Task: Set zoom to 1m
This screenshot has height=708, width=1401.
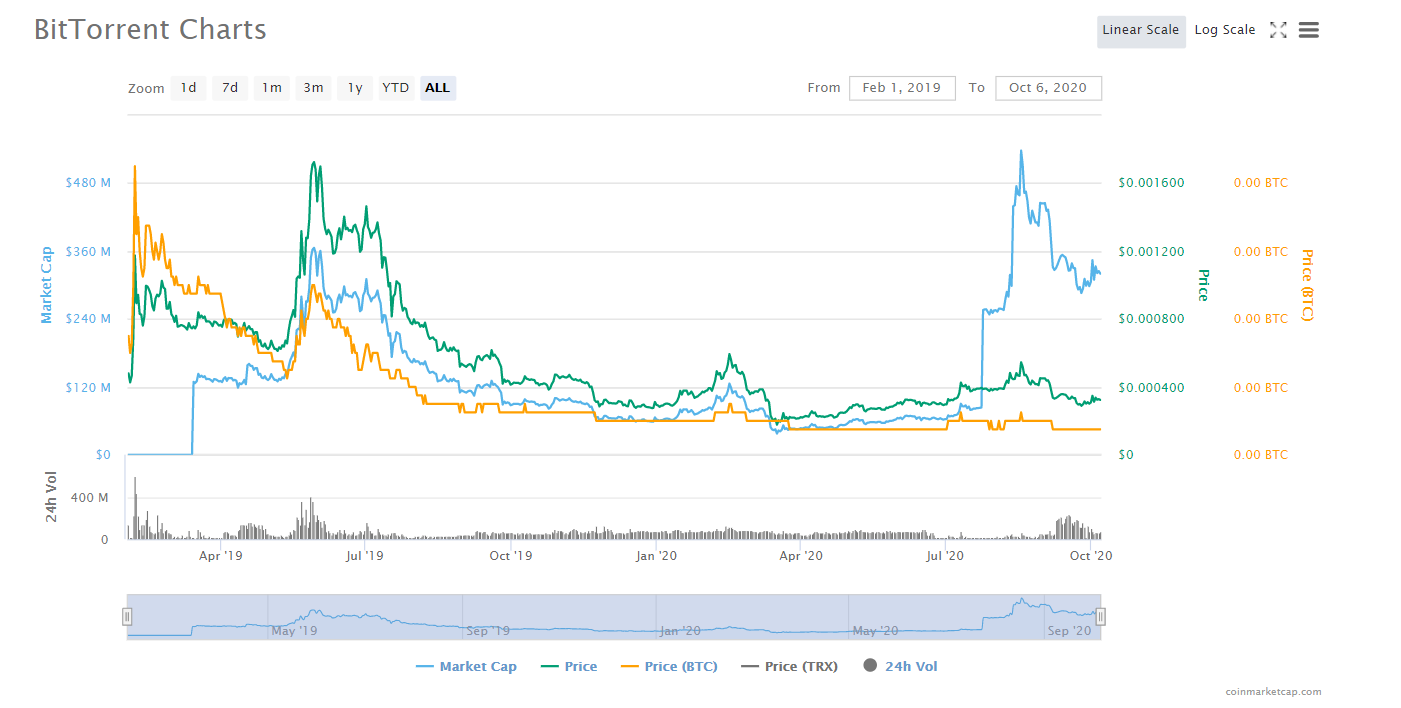Action: pos(272,88)
